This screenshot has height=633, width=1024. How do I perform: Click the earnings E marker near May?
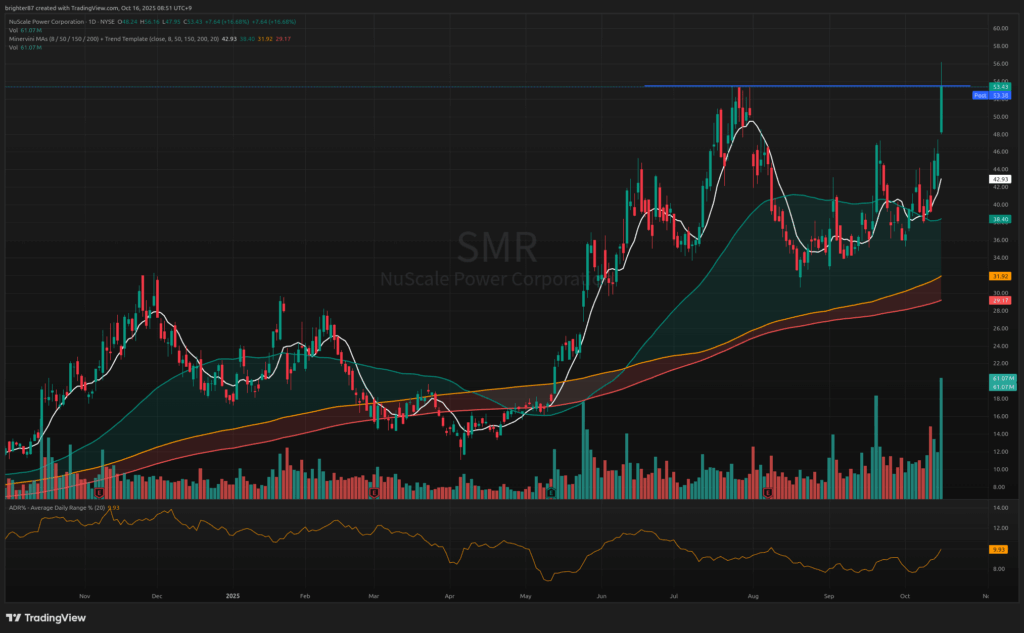pos(551,493)
